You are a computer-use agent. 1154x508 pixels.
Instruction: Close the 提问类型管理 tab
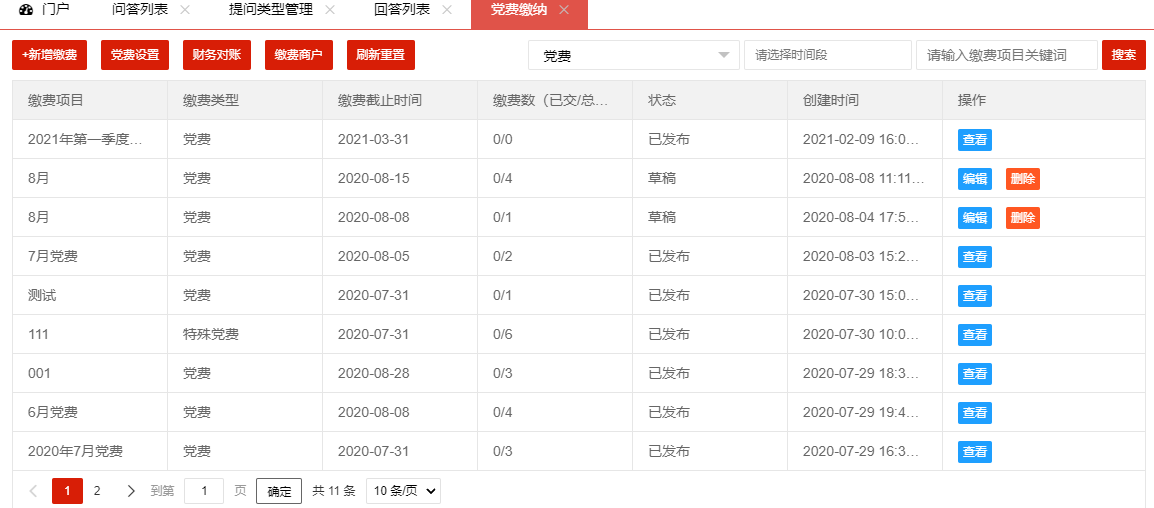click(330, 10)
